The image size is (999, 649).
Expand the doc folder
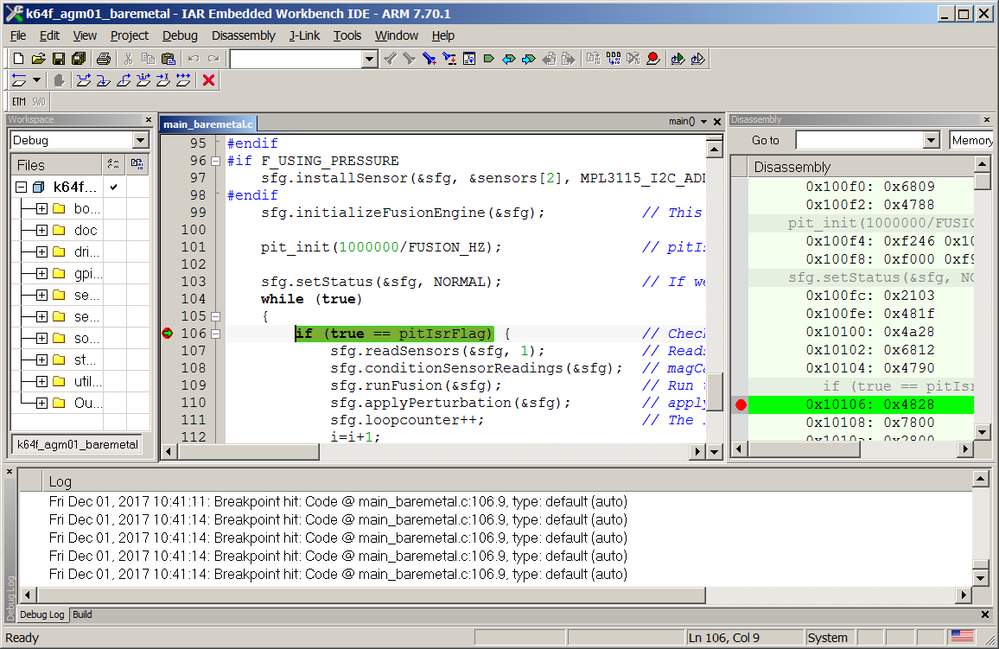click(41, 231)
